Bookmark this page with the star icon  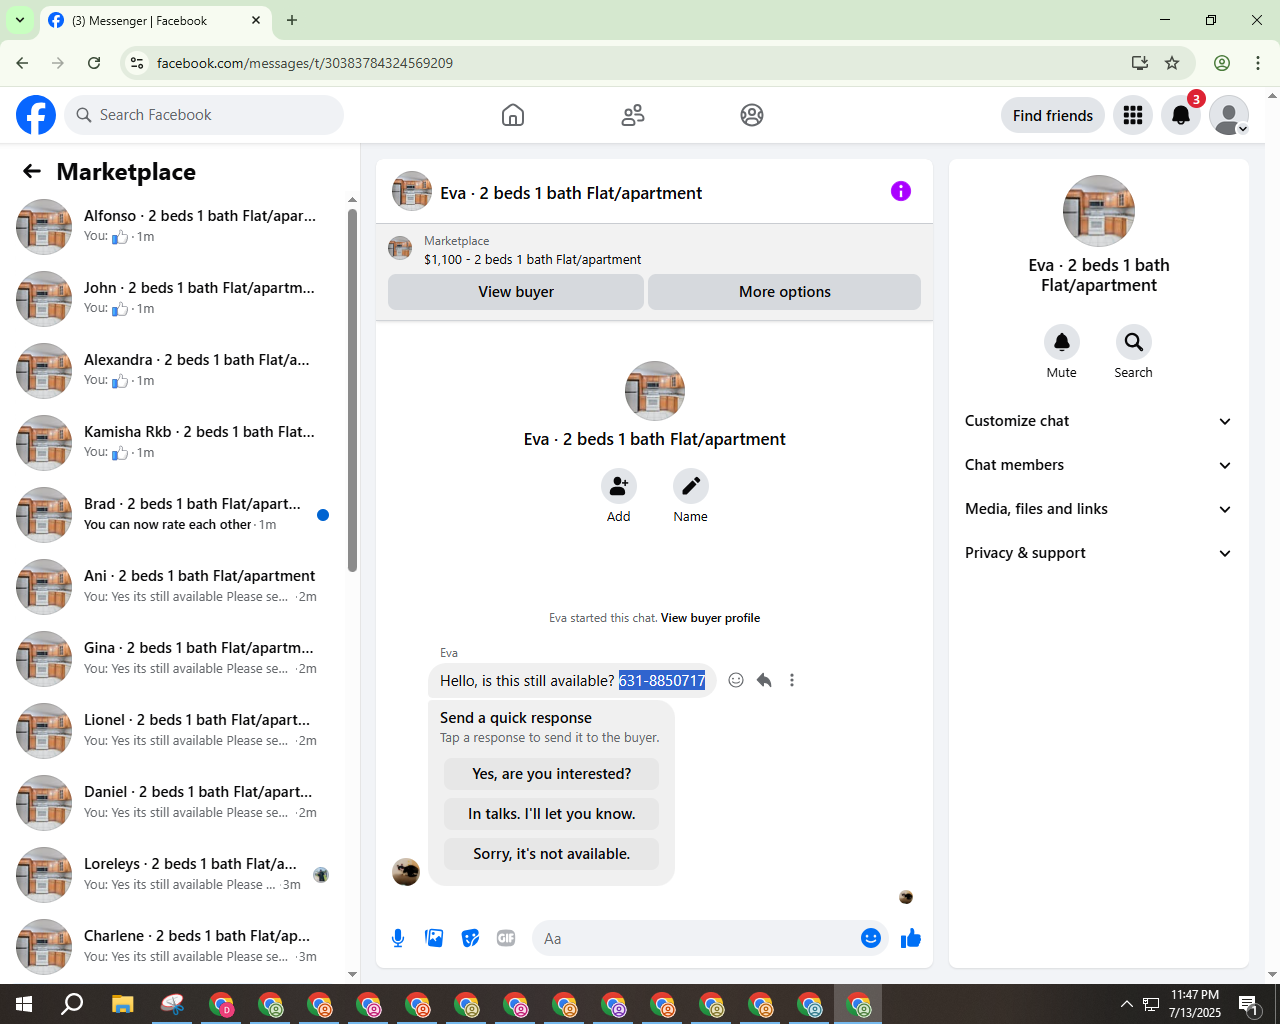pyautogui.click(x=1172, y=63)
